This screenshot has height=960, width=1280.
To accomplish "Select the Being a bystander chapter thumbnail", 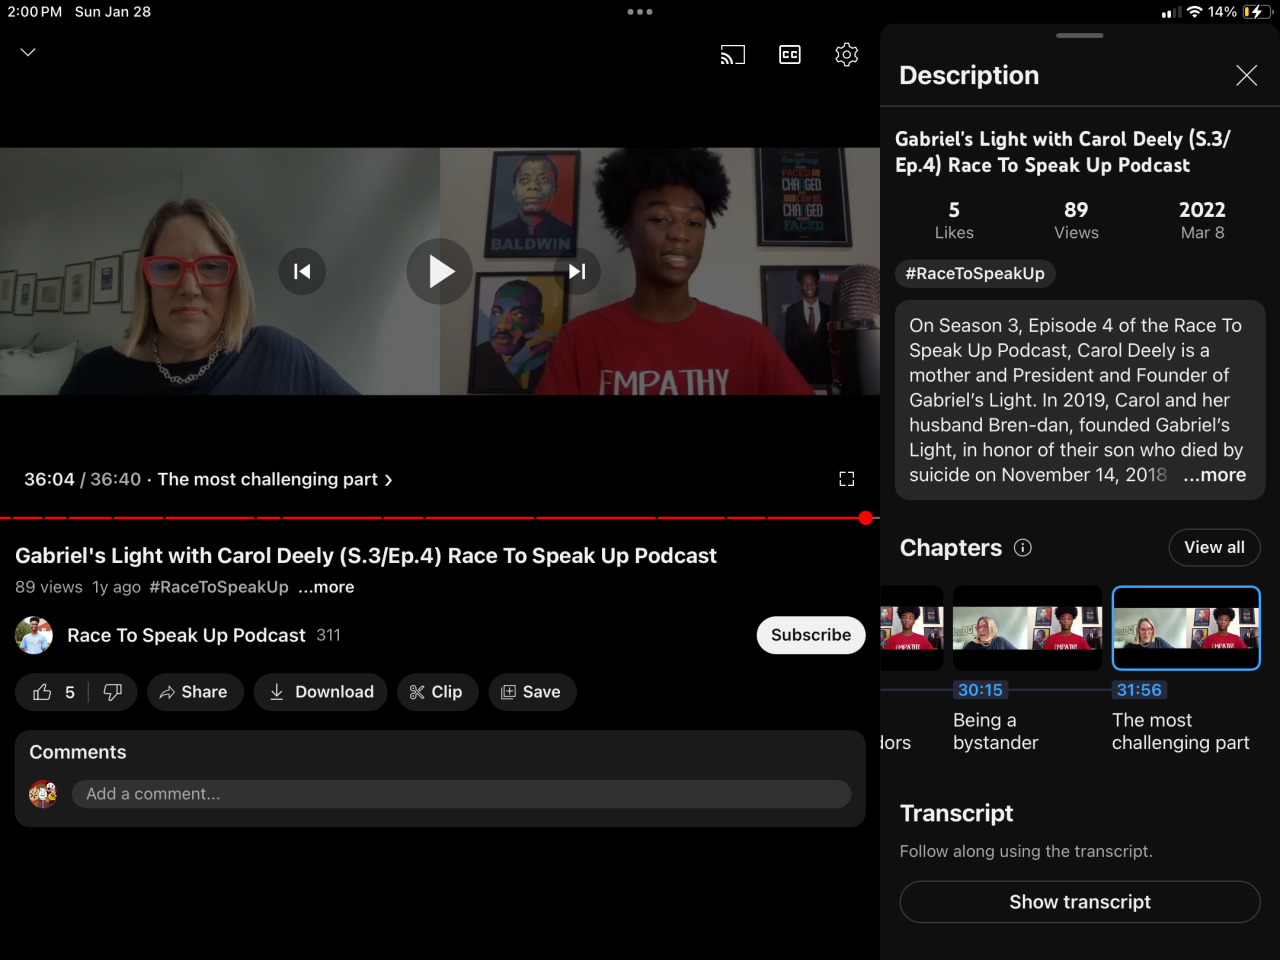I will click(x=1027, y=628).
